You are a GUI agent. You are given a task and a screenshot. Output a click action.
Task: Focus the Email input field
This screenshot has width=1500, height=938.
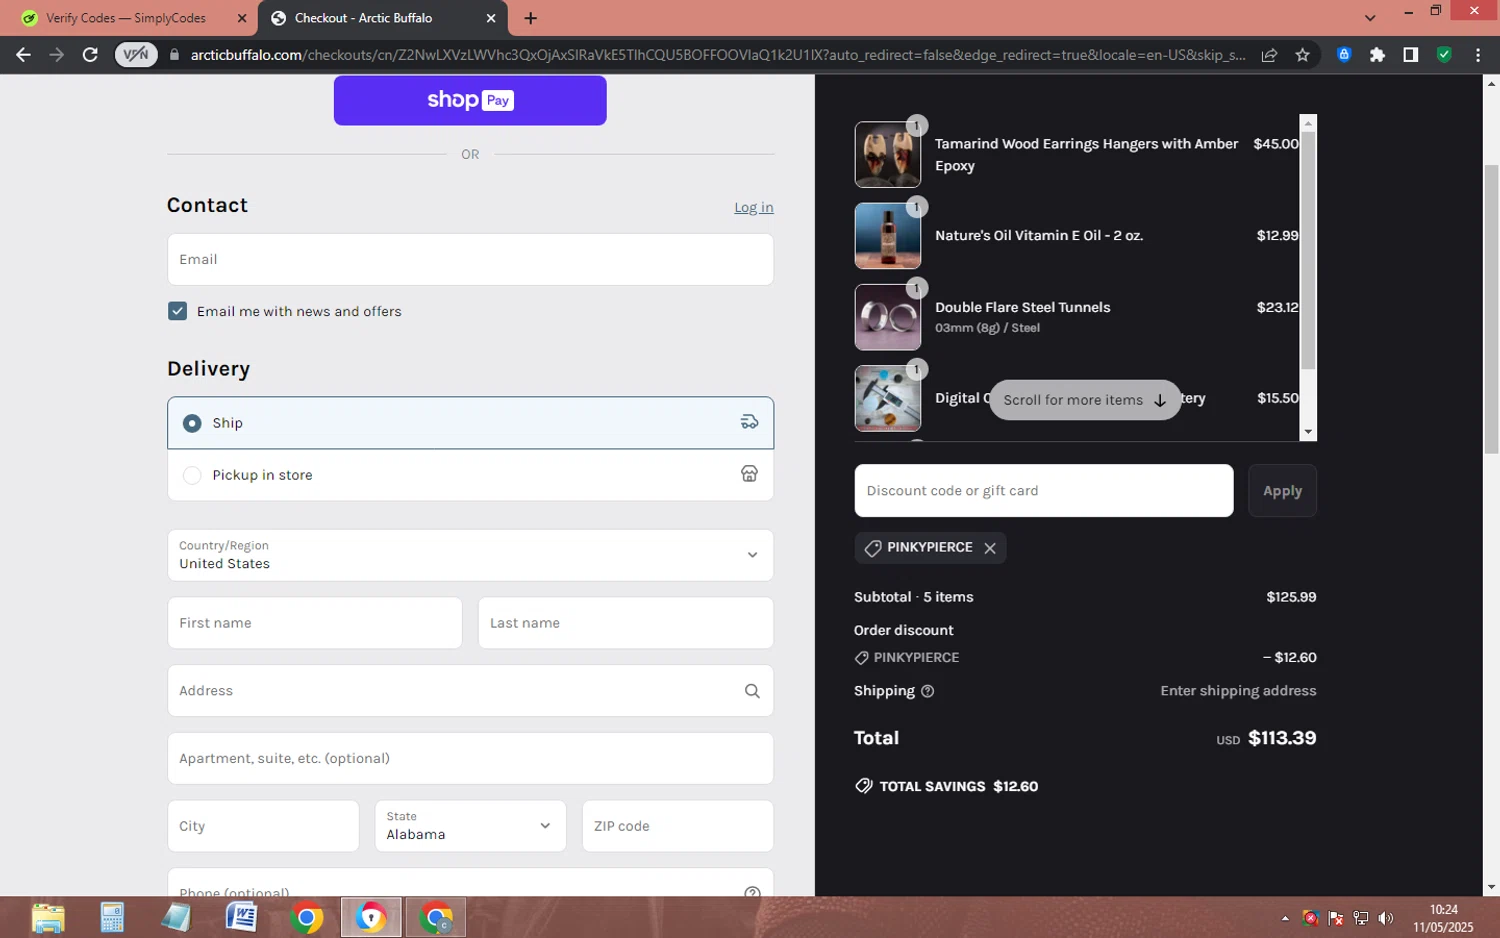pos(470,260)
